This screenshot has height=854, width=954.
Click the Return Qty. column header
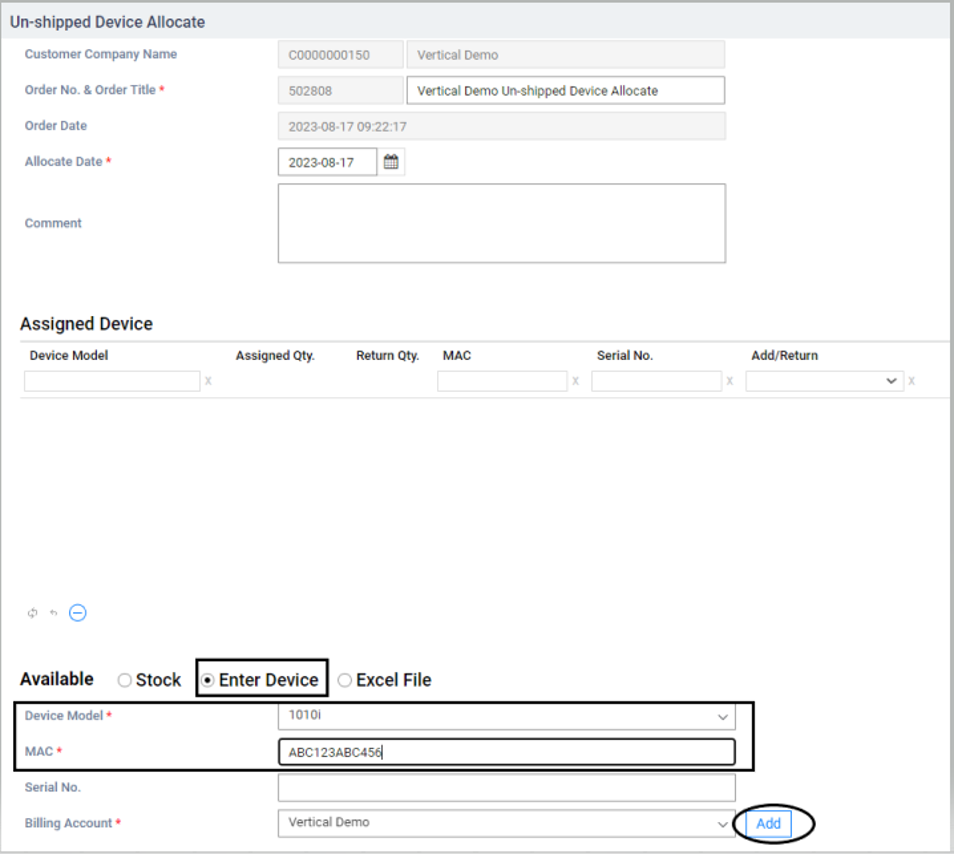pyautogui.click(x=388, y=355)
